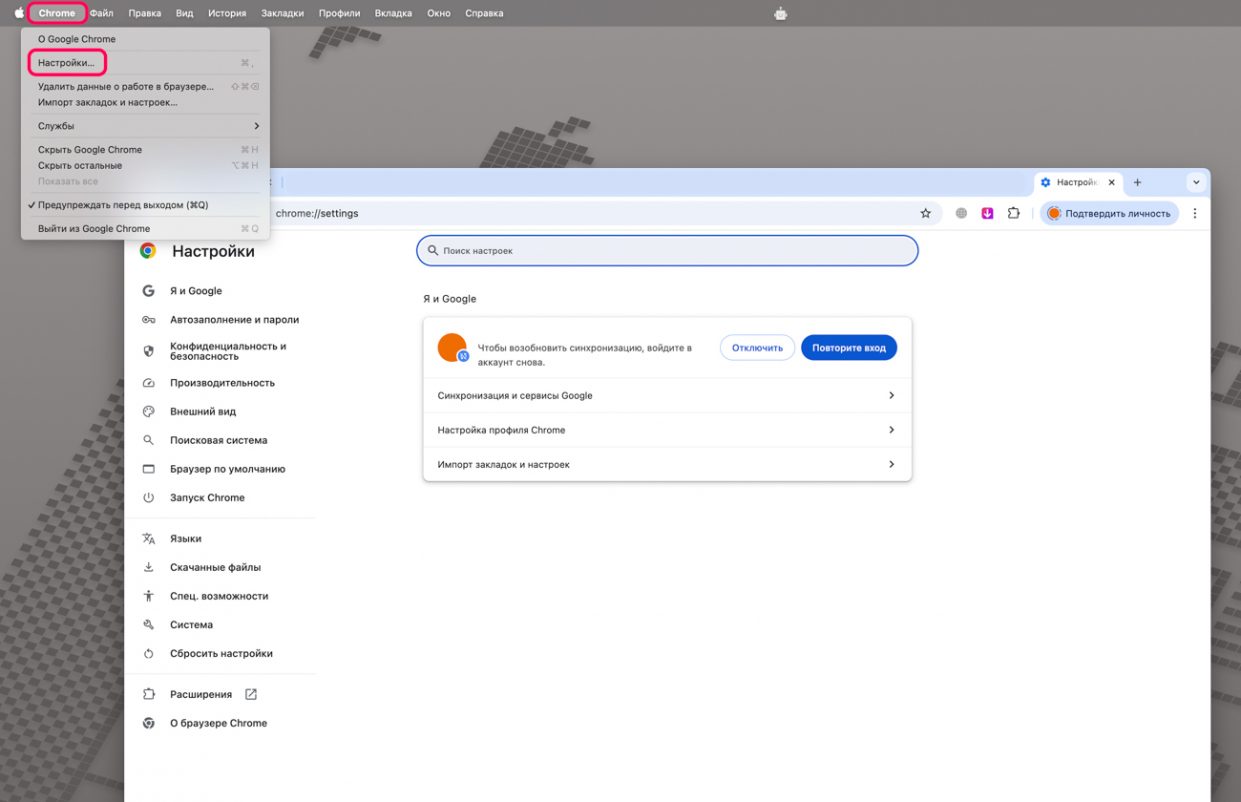1241x802 pixels.
Task: Click the external link icon next to Расширения
Action: (x=251, y=694)
